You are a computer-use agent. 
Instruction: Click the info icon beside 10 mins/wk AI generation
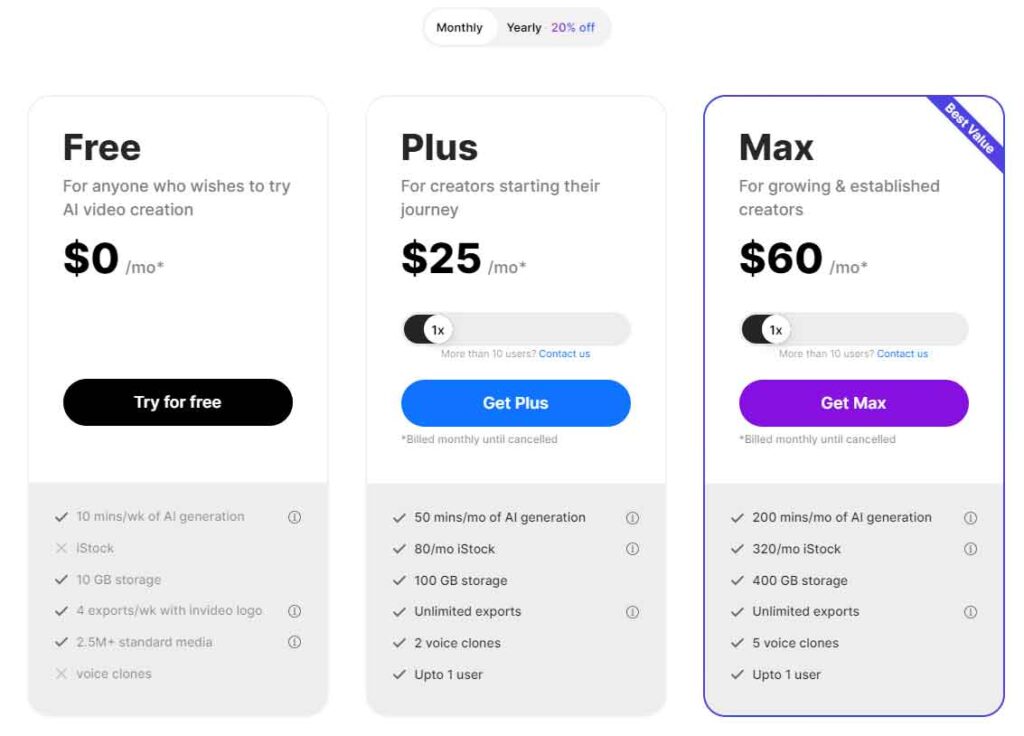click(295, 516)
